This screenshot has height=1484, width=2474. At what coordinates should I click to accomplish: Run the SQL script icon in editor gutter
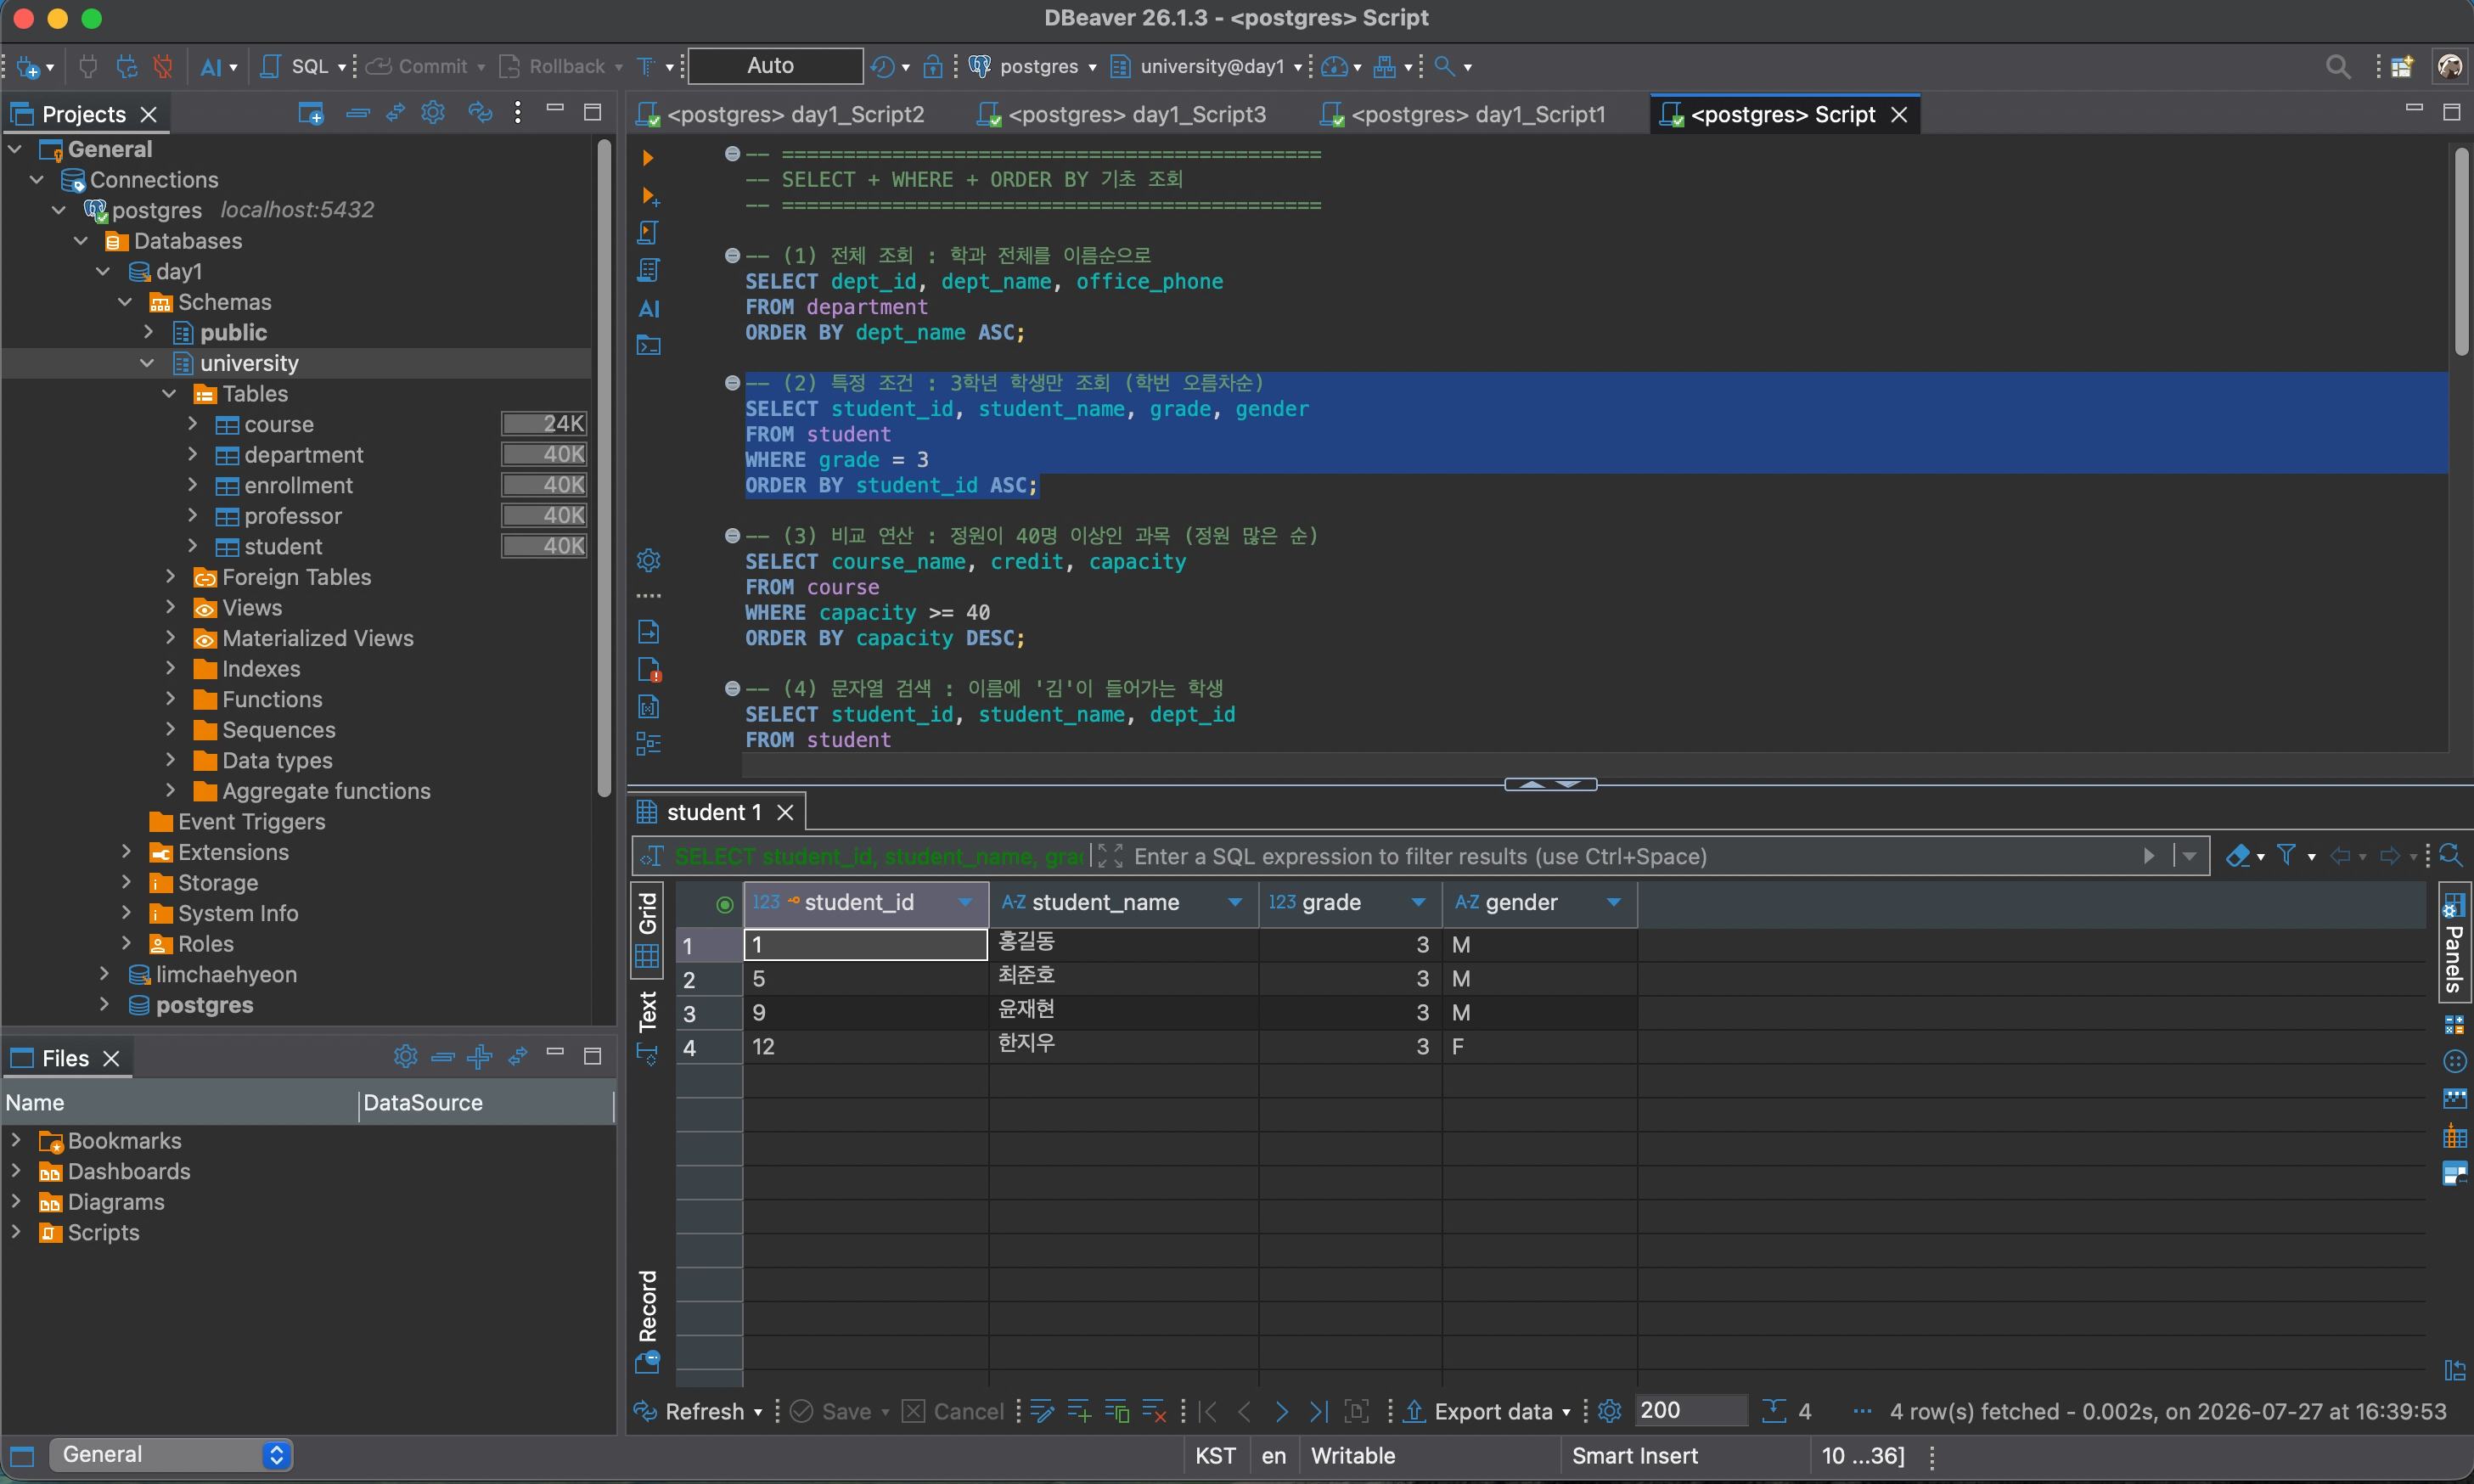tap(648, 233)
